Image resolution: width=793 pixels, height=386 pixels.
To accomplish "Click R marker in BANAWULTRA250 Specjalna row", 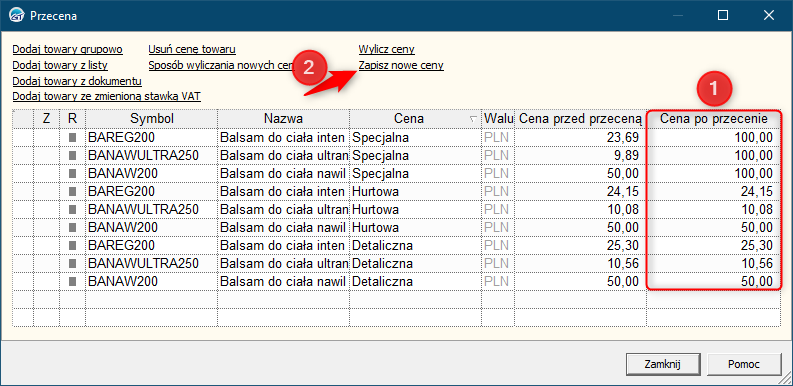I will 73,155.
